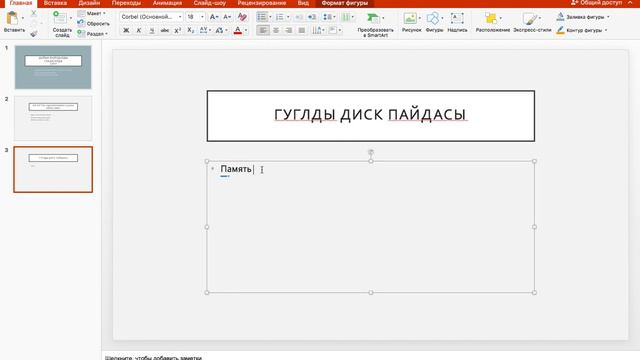Click the title ГУГЛДЫ ДИСК ПАЙДАСЫ
This screenshot has width=640, height=360.
[370, 115]
